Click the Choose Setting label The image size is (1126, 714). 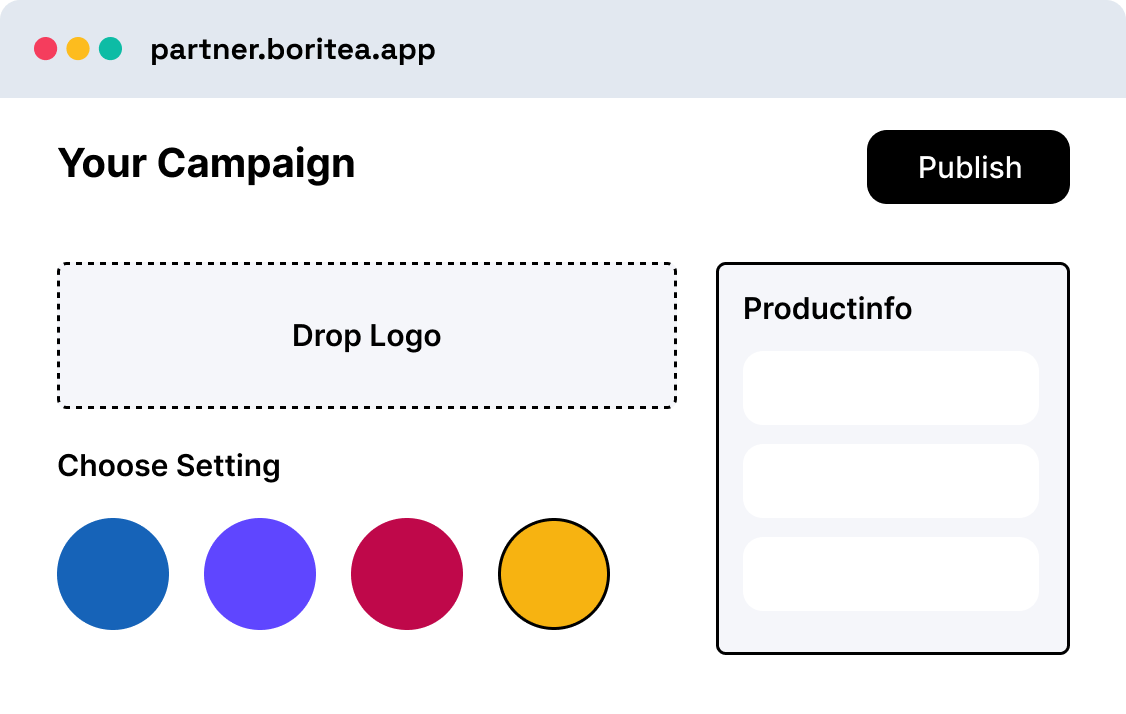168,466
